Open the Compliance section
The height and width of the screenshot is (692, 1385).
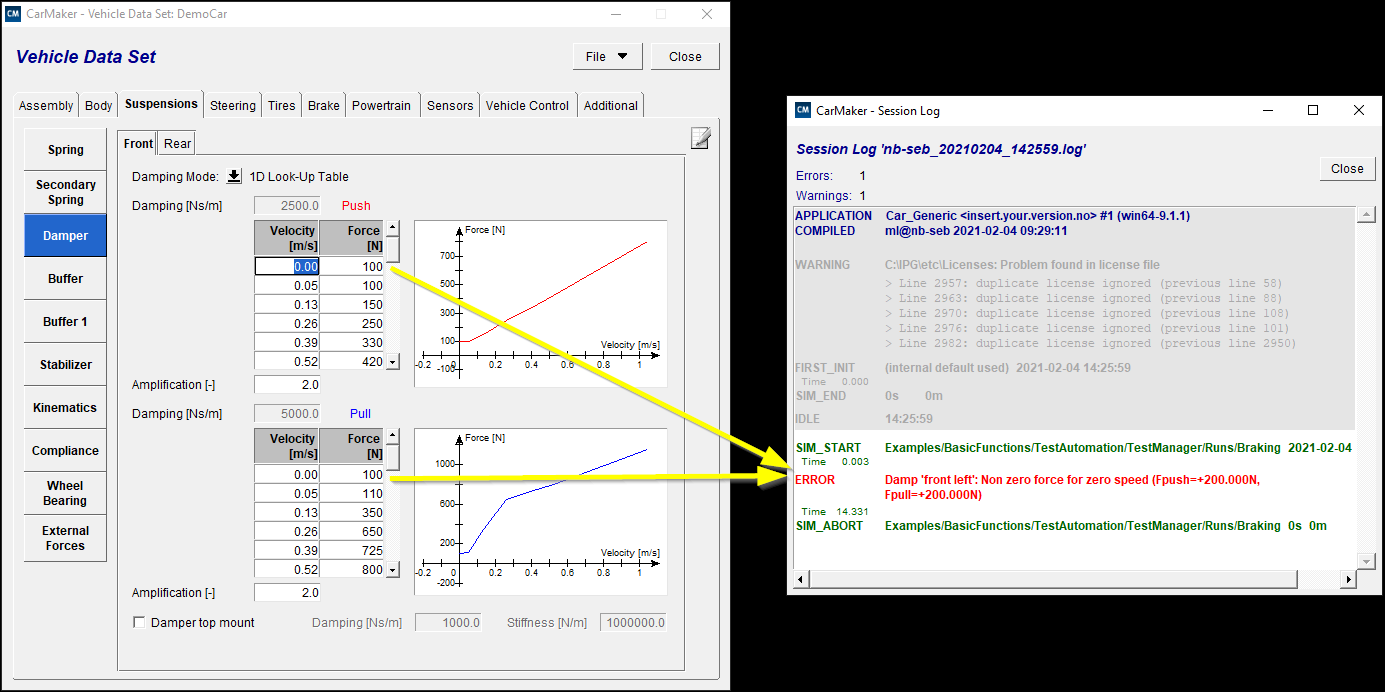point(65,451)
